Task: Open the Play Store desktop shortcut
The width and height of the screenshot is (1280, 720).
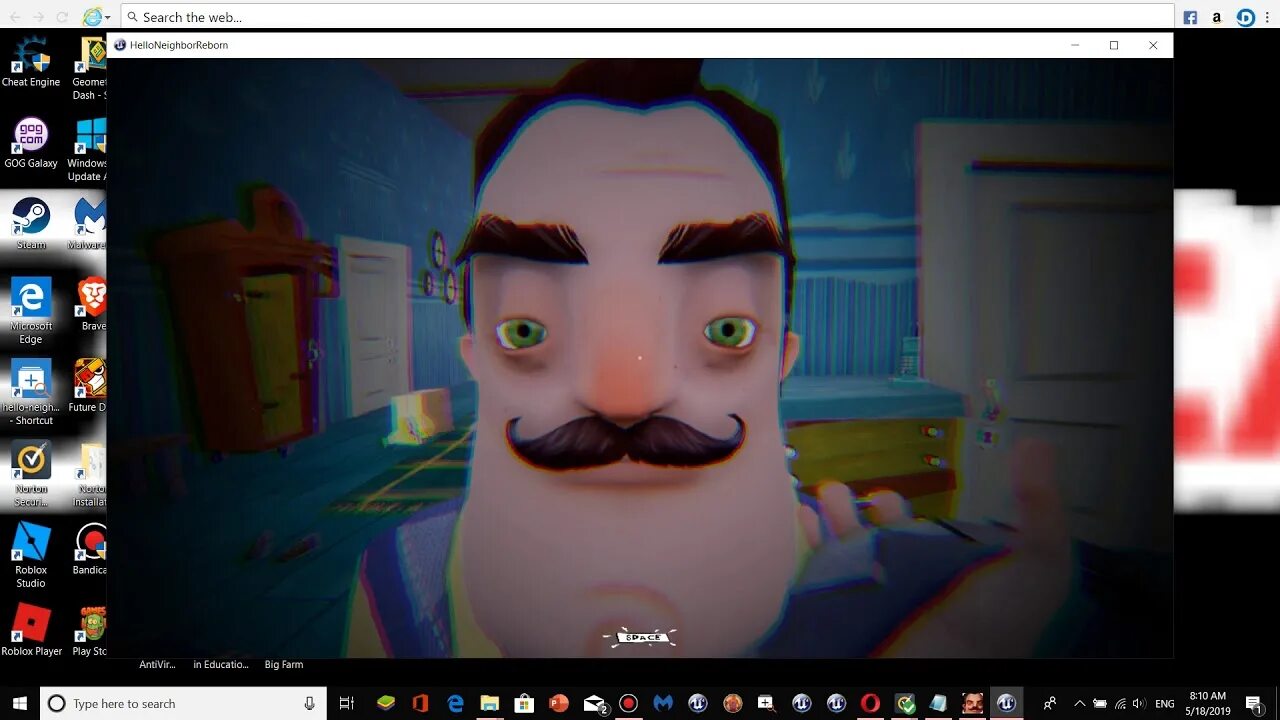Action: tap(91, 630)
